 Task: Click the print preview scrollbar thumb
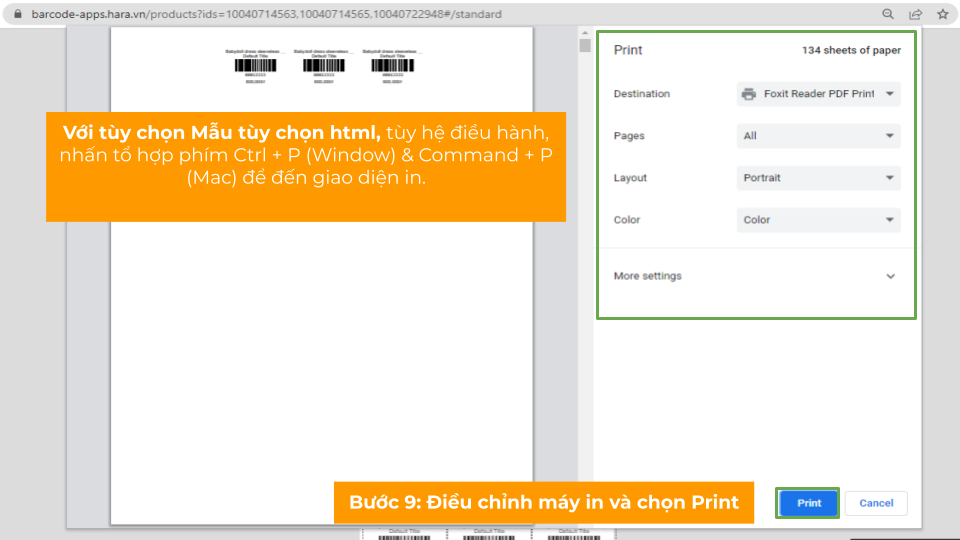[x=585, y=45]
